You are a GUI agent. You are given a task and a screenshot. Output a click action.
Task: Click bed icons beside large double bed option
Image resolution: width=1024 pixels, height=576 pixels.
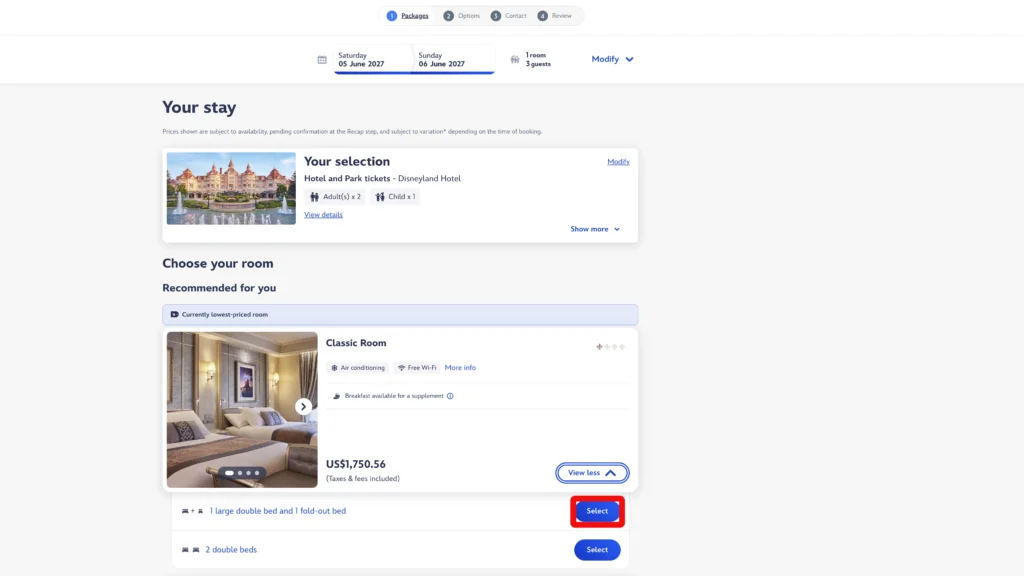click(193, 511)
